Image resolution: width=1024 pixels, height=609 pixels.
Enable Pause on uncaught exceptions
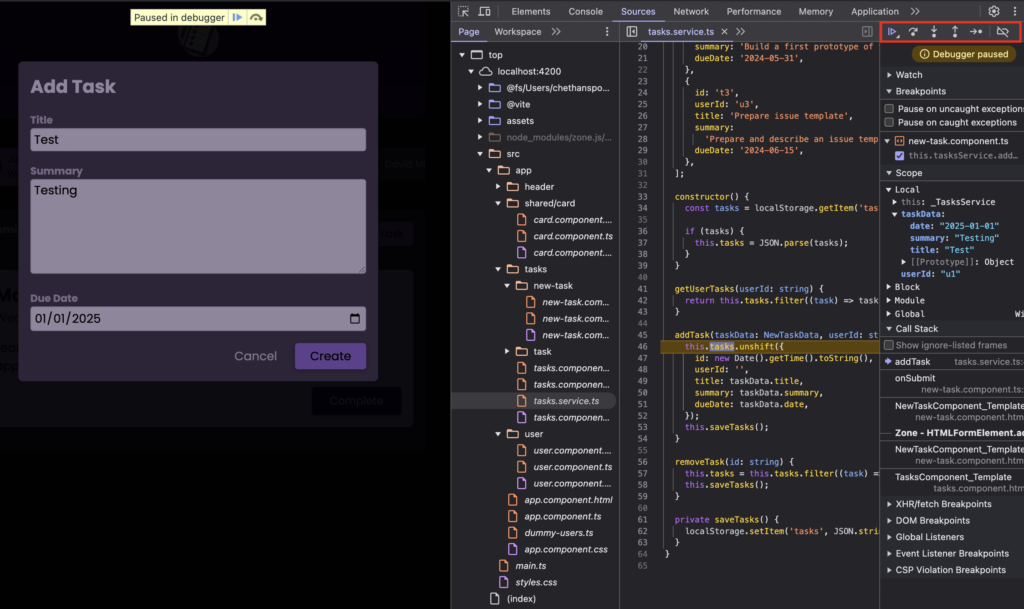click(889, 108)
